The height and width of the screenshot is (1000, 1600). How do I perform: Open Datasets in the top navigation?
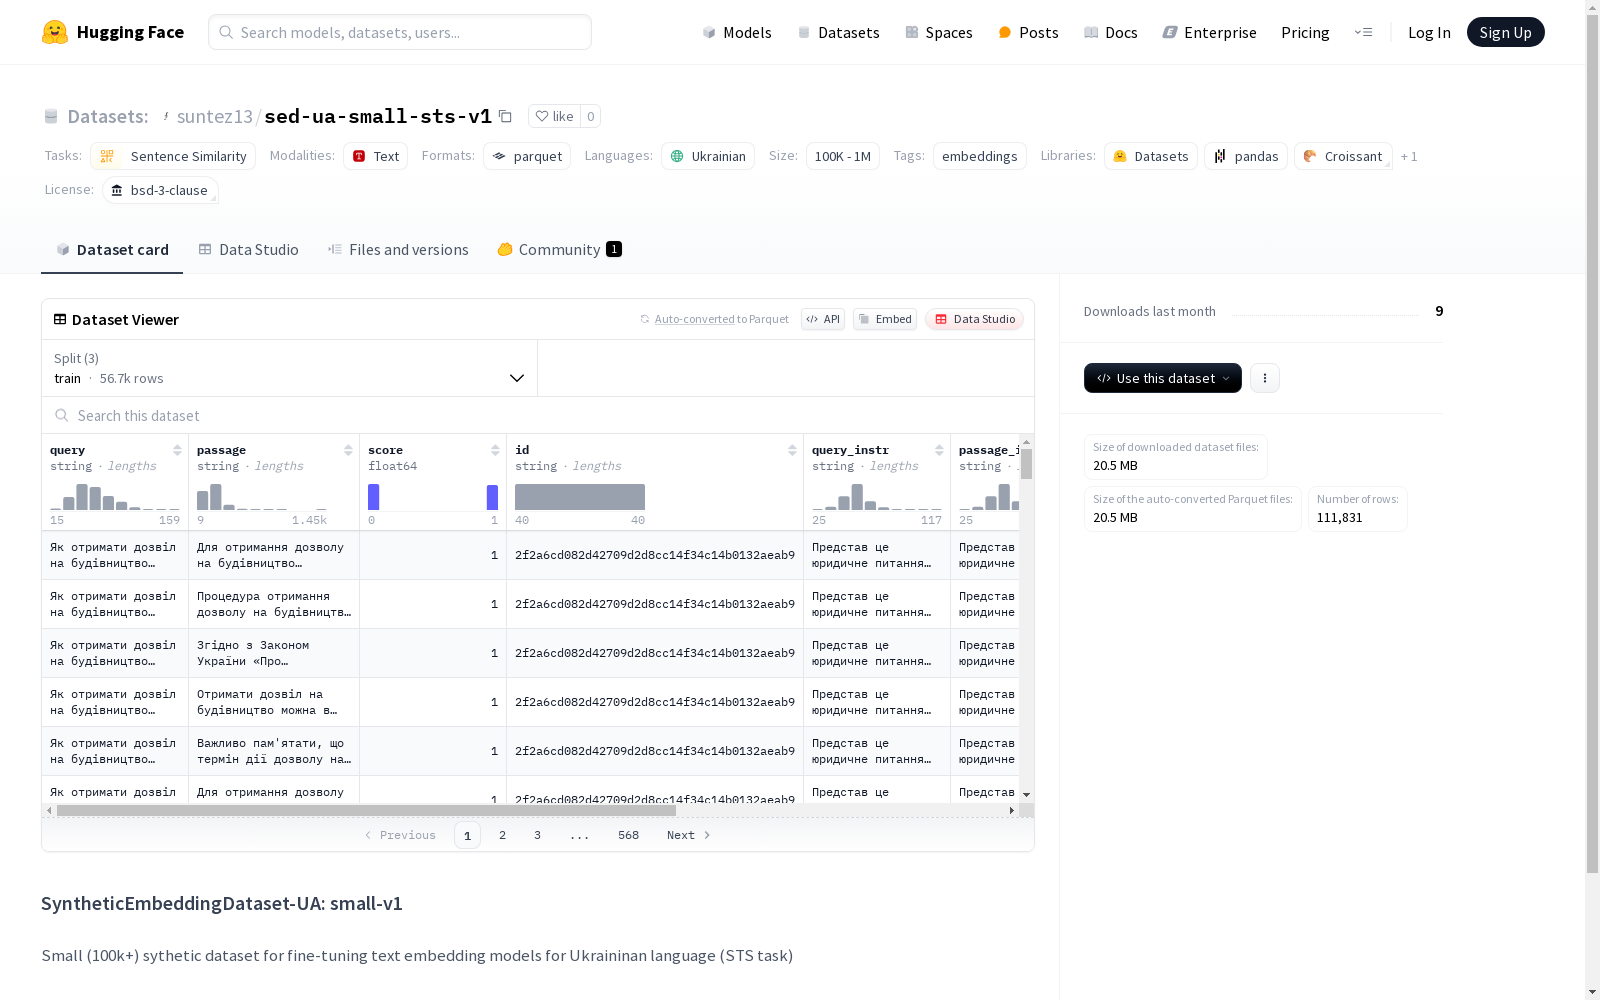click(x=838, y=32)
